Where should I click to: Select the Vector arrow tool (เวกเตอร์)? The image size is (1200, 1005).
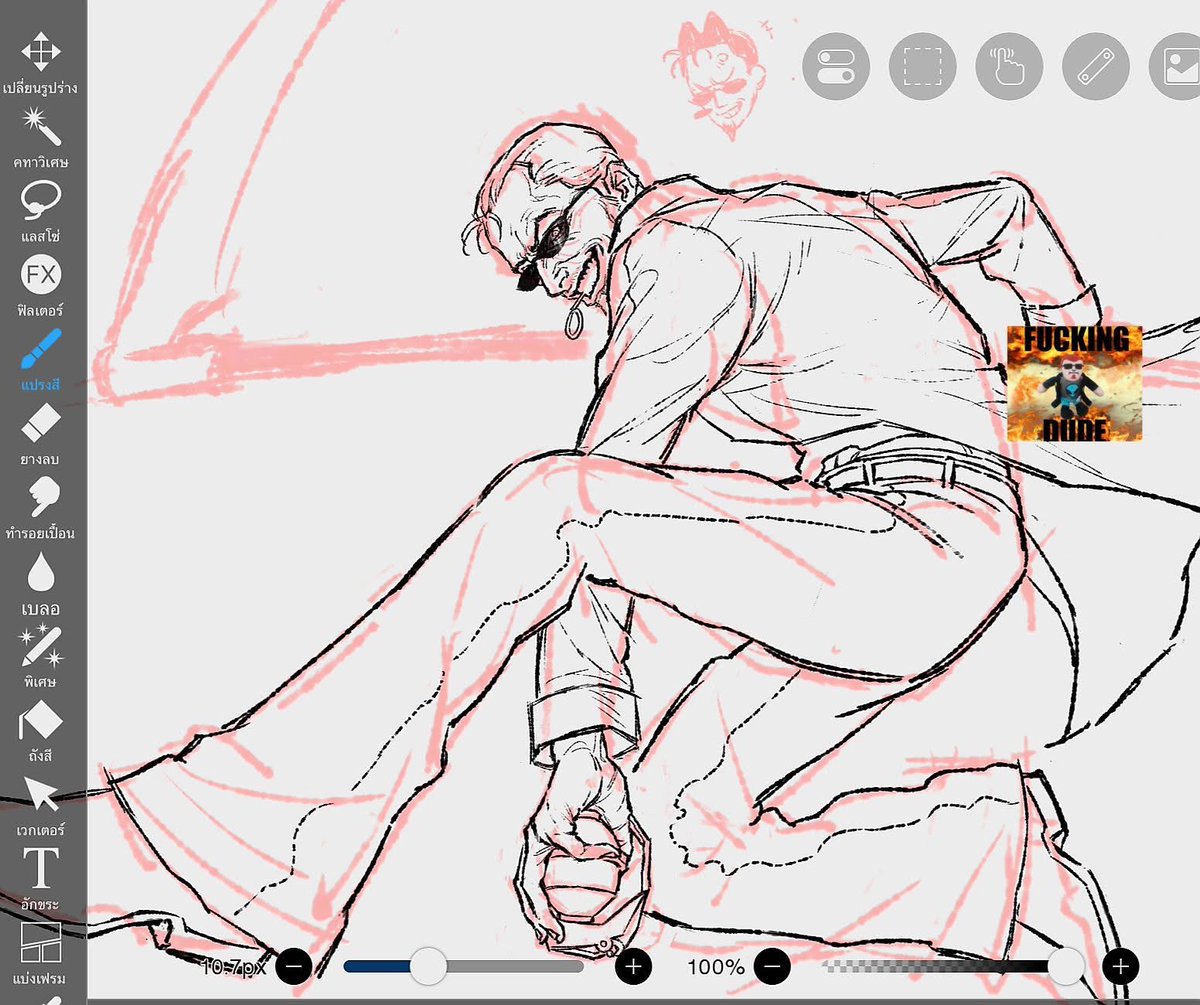coord(41,805)
